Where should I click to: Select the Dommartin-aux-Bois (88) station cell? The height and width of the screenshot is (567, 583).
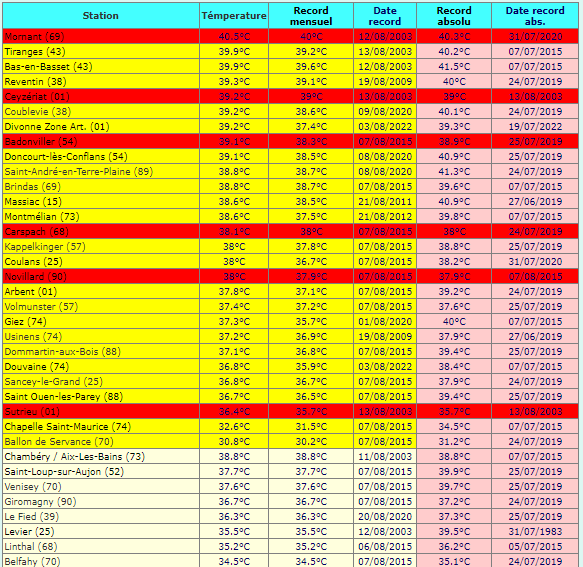[101, 351]
